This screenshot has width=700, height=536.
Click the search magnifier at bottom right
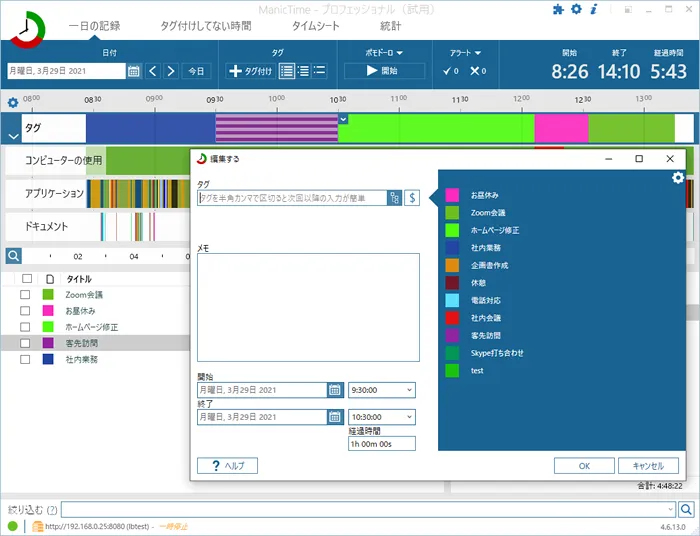click(x=686, y=509)
